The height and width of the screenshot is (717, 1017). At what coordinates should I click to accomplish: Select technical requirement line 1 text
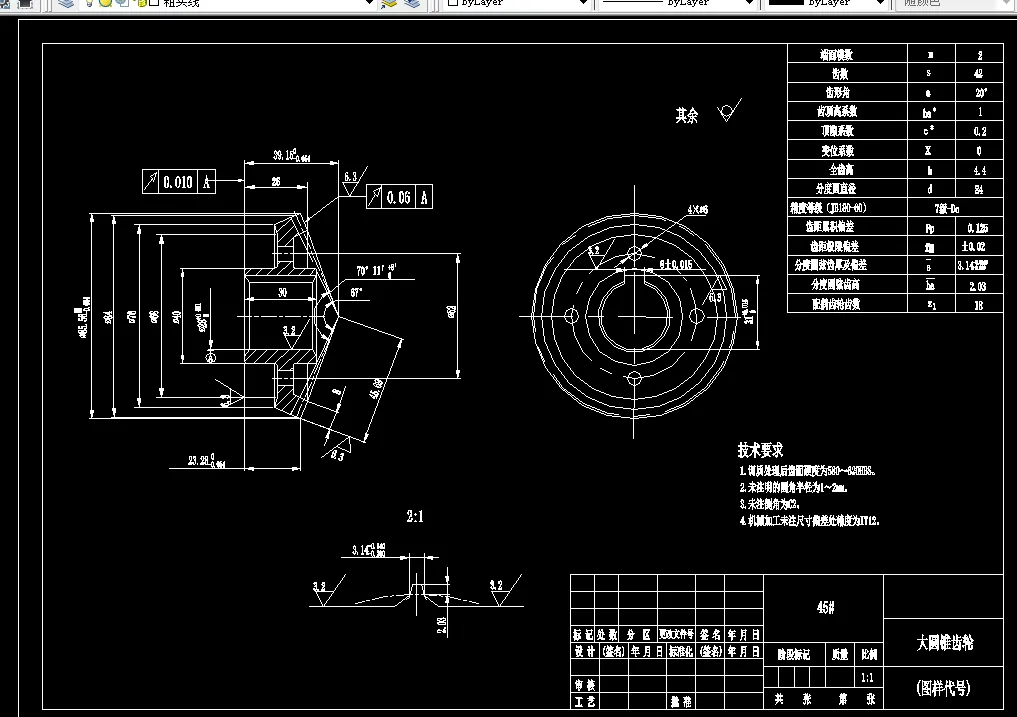coord(808,470)
